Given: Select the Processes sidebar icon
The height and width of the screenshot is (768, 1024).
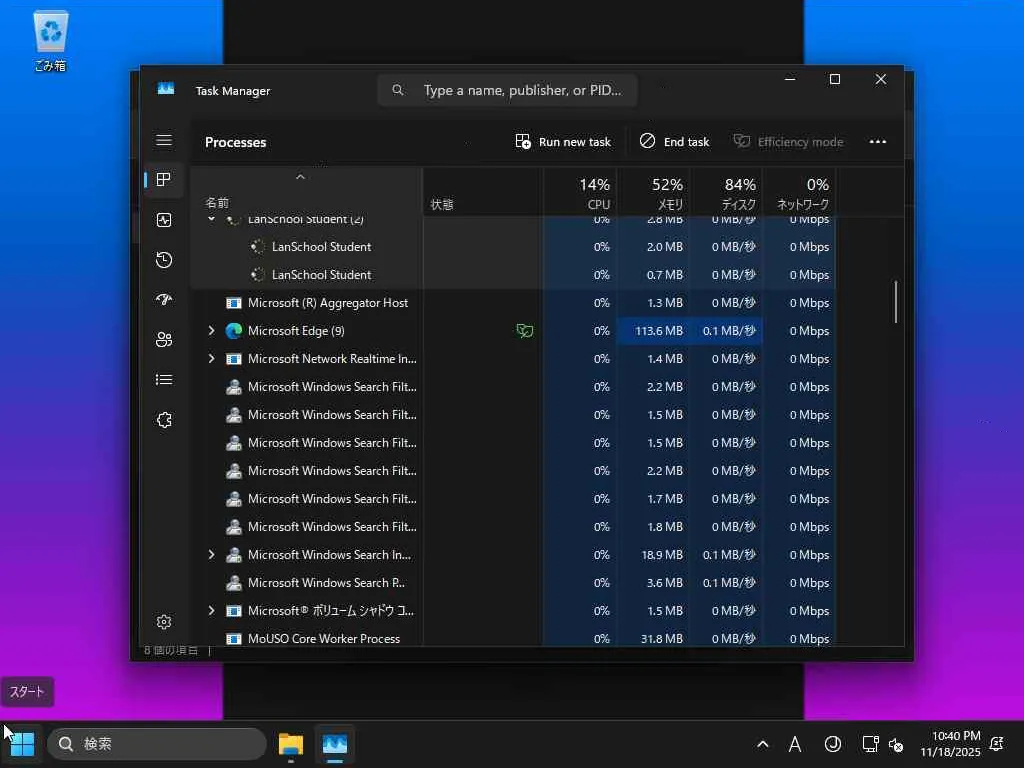Looking at the screenshot, I should 164,180.
